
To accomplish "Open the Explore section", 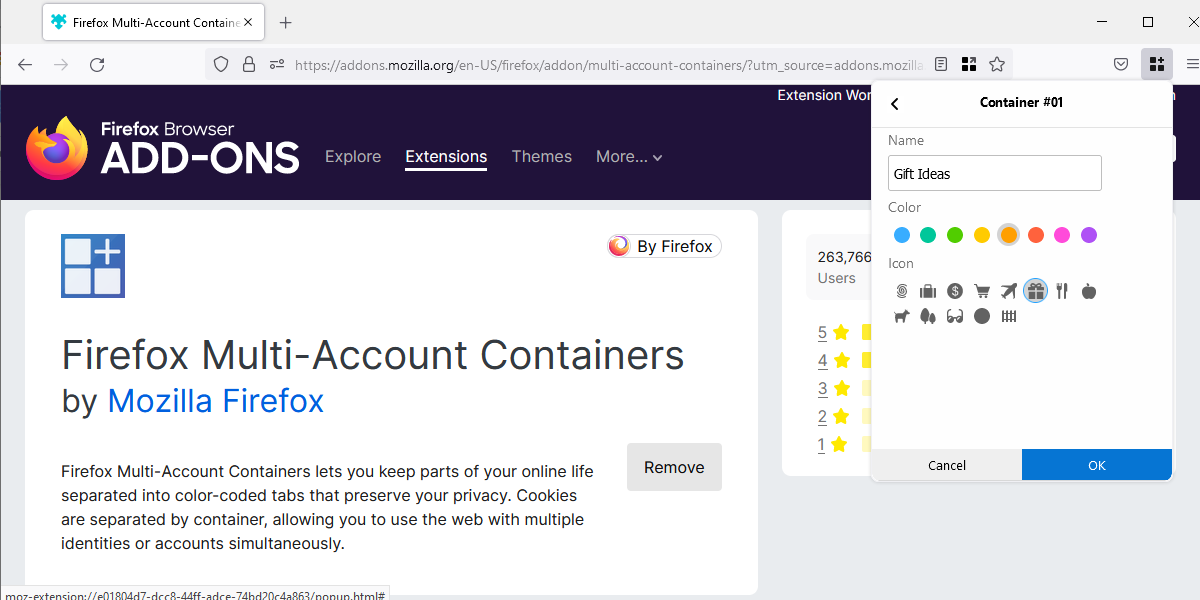I will [x=353, y=157].
